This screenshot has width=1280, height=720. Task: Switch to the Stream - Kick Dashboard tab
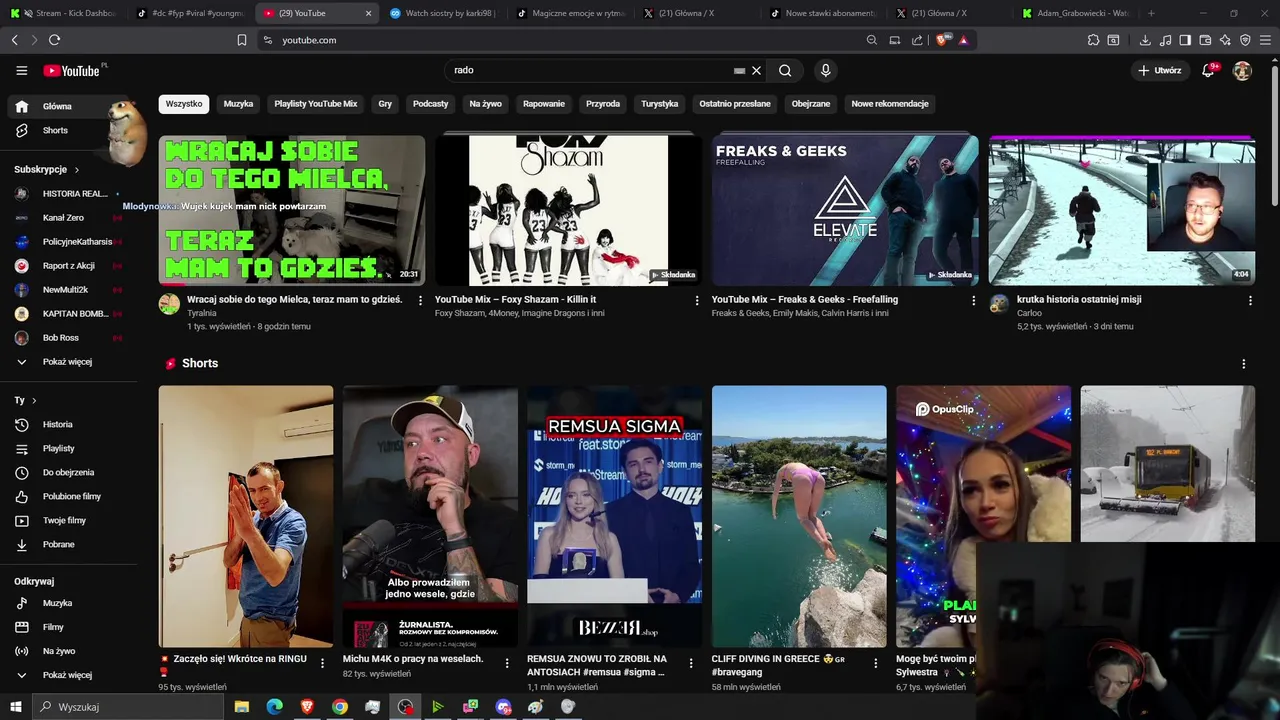coord(68,13)
